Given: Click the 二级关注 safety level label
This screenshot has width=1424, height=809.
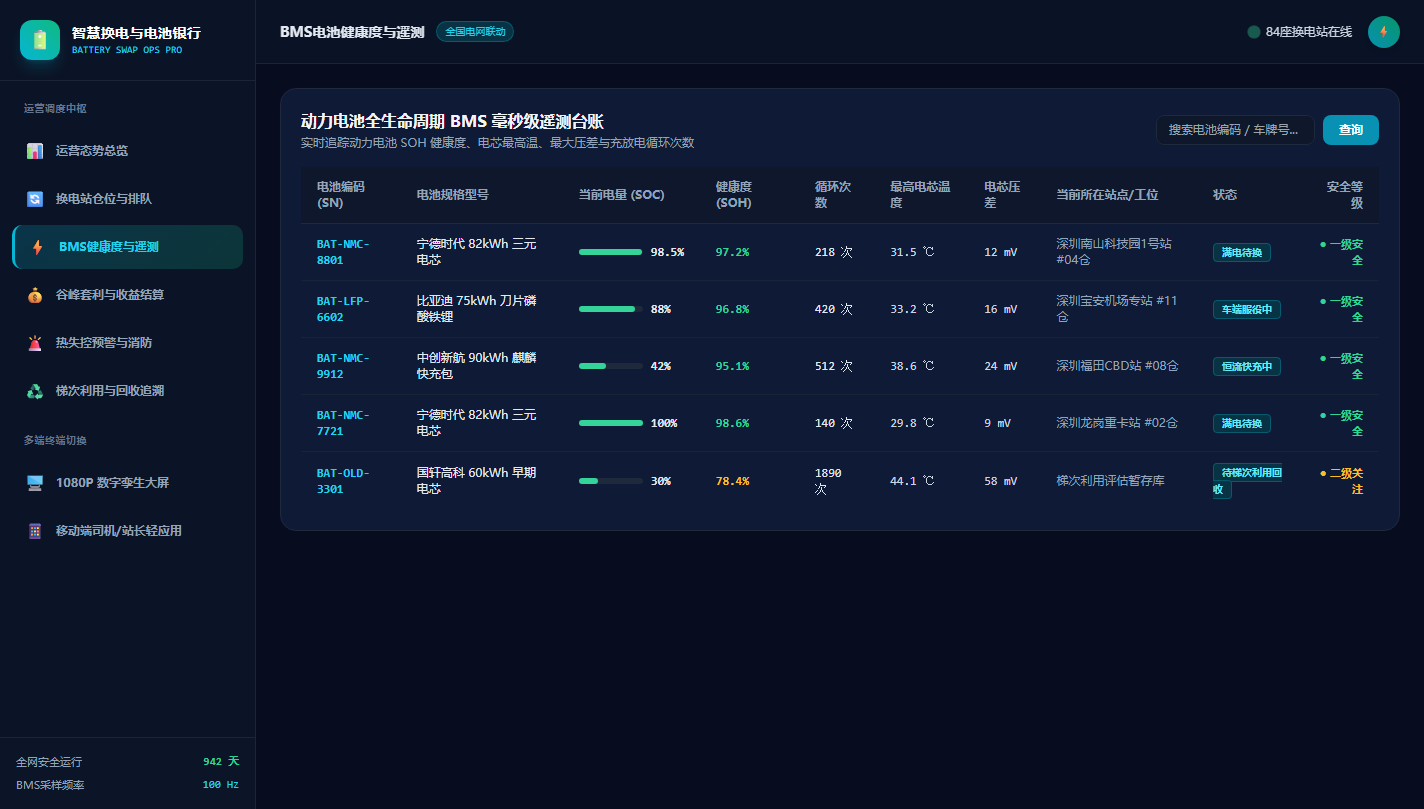Looking at the screenshot, I should (1342, 481).
